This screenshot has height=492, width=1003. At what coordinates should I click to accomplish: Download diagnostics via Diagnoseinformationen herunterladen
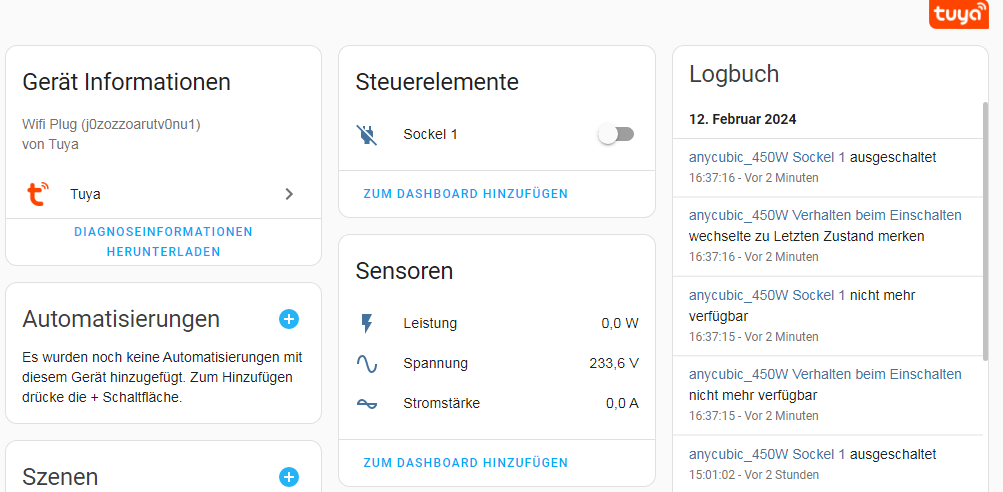tap(164, 242)
